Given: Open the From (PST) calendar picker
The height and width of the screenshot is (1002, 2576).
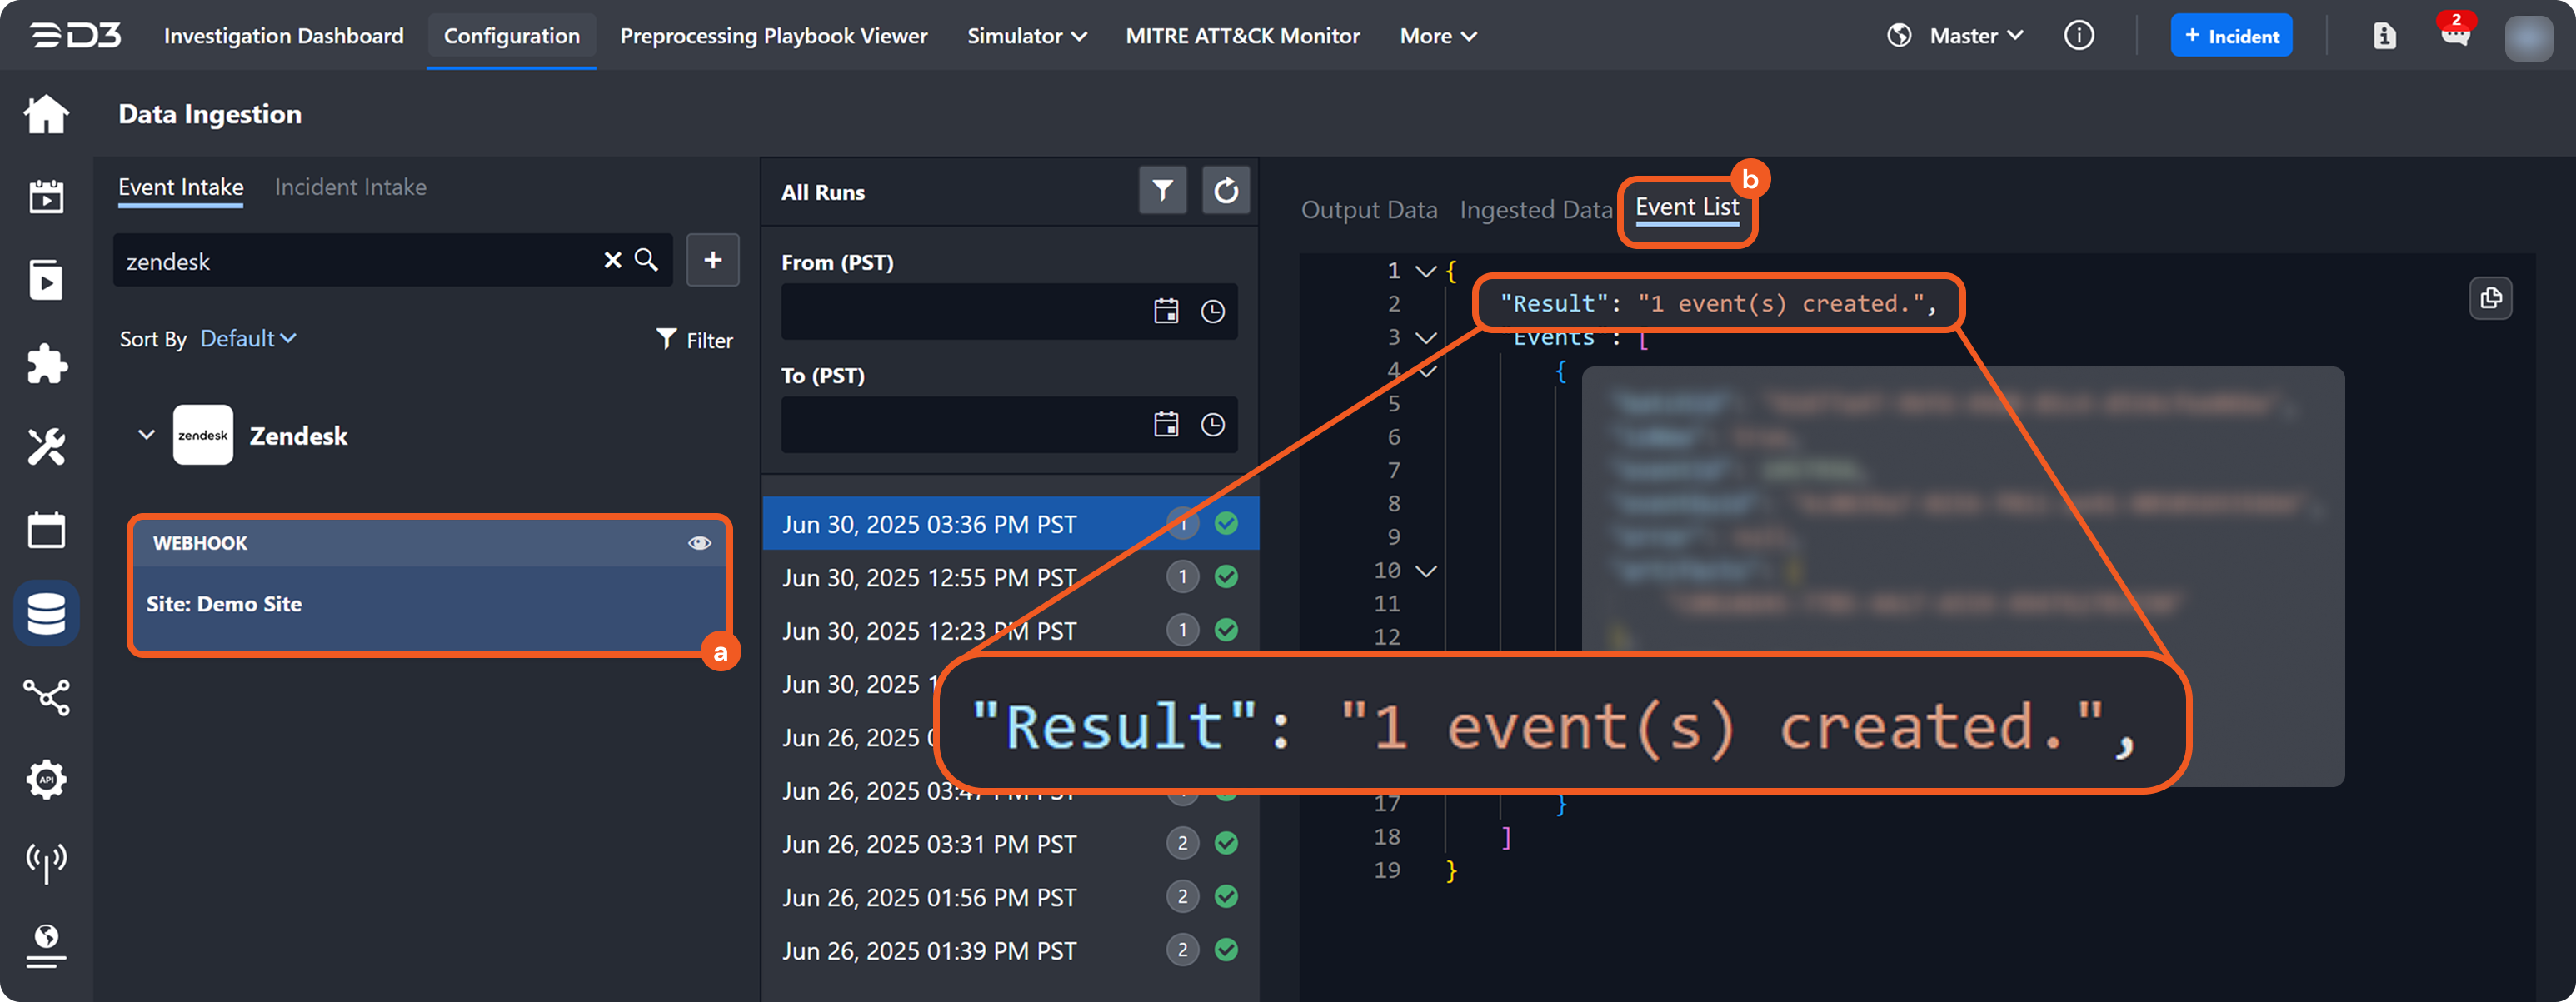Looking at the screenshot, I should (1166, 312).
